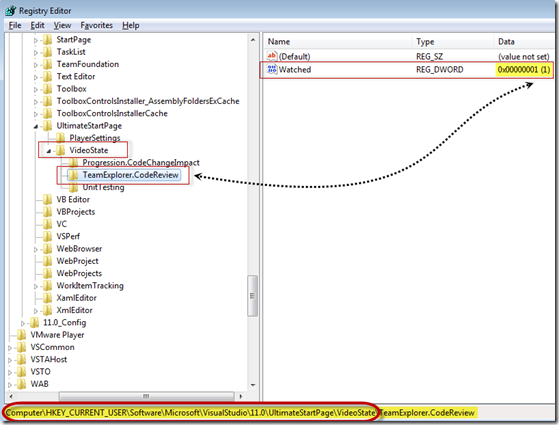Click the TeamFoundation folder icon
Screen dimensions: 559x425
tap(47, 64)
